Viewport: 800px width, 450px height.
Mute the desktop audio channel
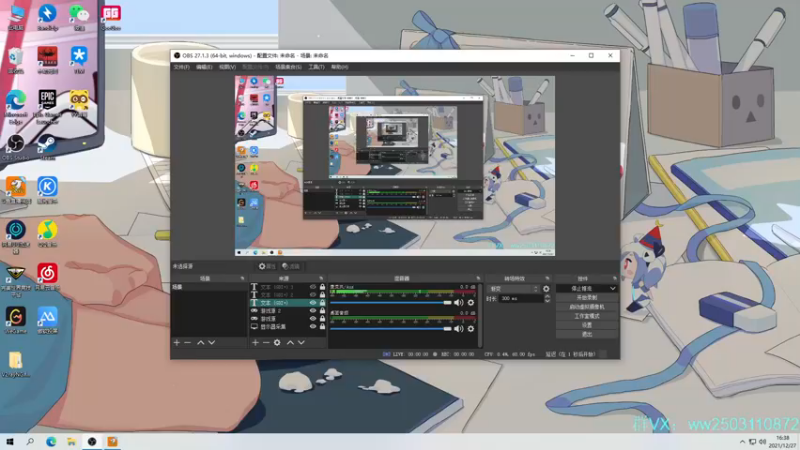(x=459, y=329)
